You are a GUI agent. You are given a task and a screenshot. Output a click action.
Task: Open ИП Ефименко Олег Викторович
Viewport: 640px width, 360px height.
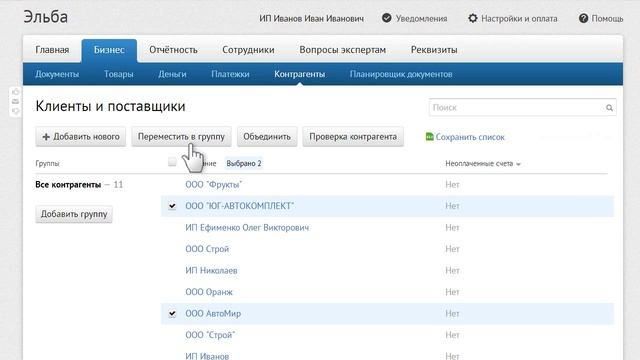247,228
